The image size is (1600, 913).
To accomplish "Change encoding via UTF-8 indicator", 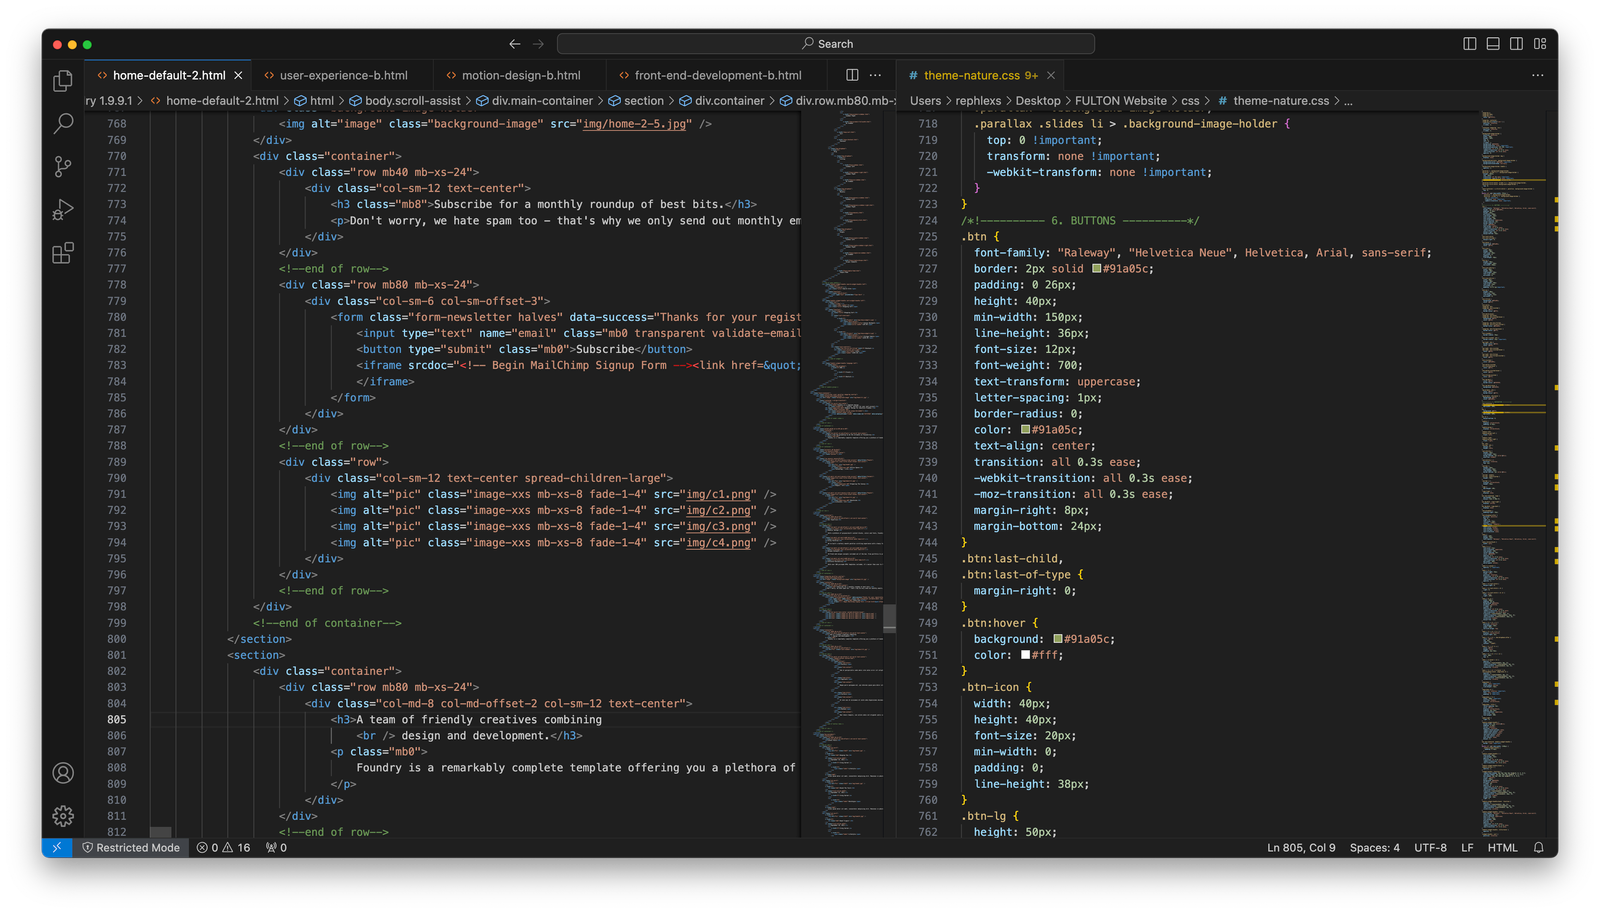I will (1430, 847).
